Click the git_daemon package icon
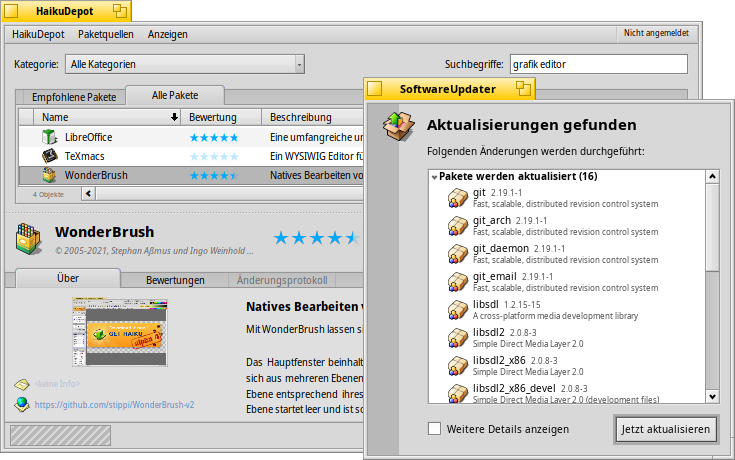 [458, 254]
